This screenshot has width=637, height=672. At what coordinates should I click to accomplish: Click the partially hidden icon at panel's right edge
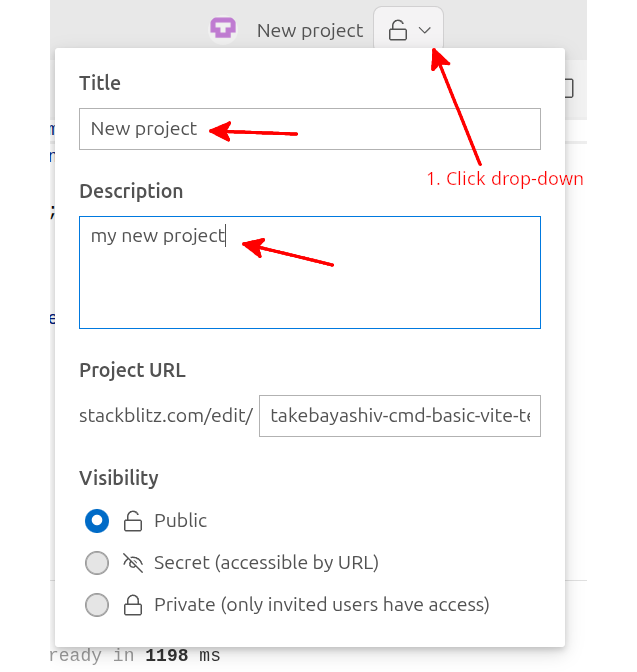(569, 88)
